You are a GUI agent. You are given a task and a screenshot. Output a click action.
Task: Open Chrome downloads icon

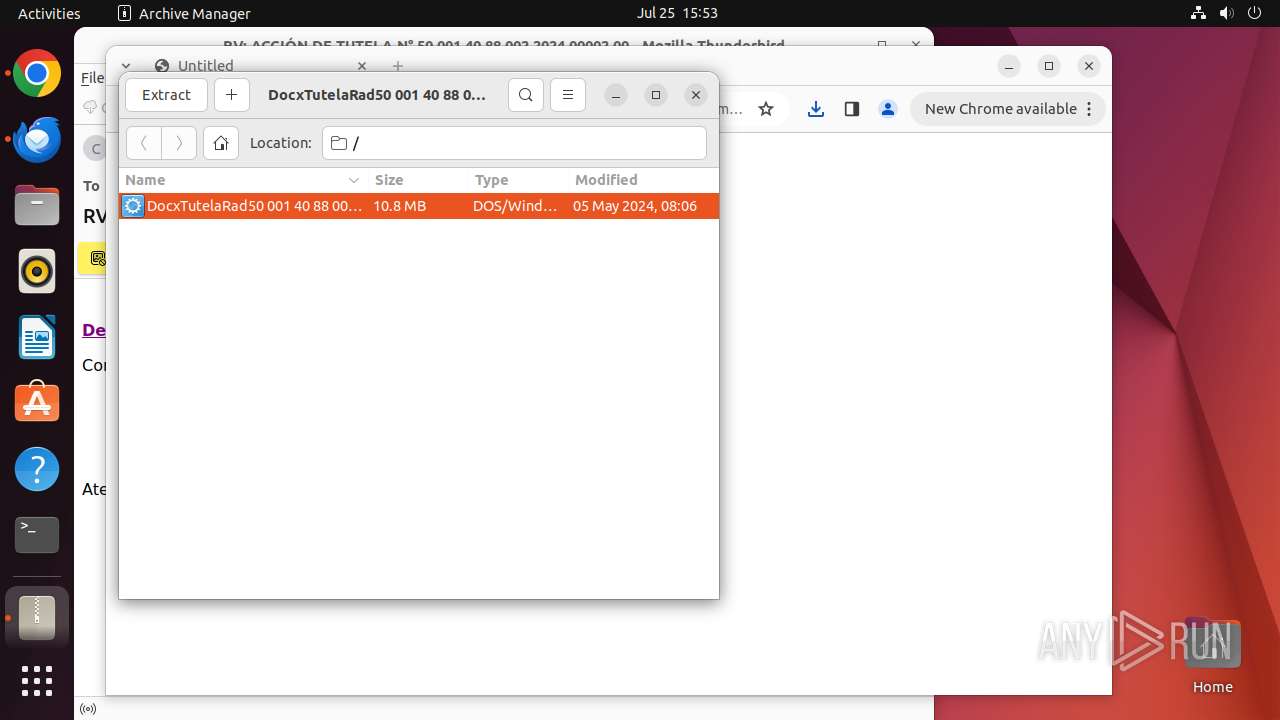tap(816, 109)
